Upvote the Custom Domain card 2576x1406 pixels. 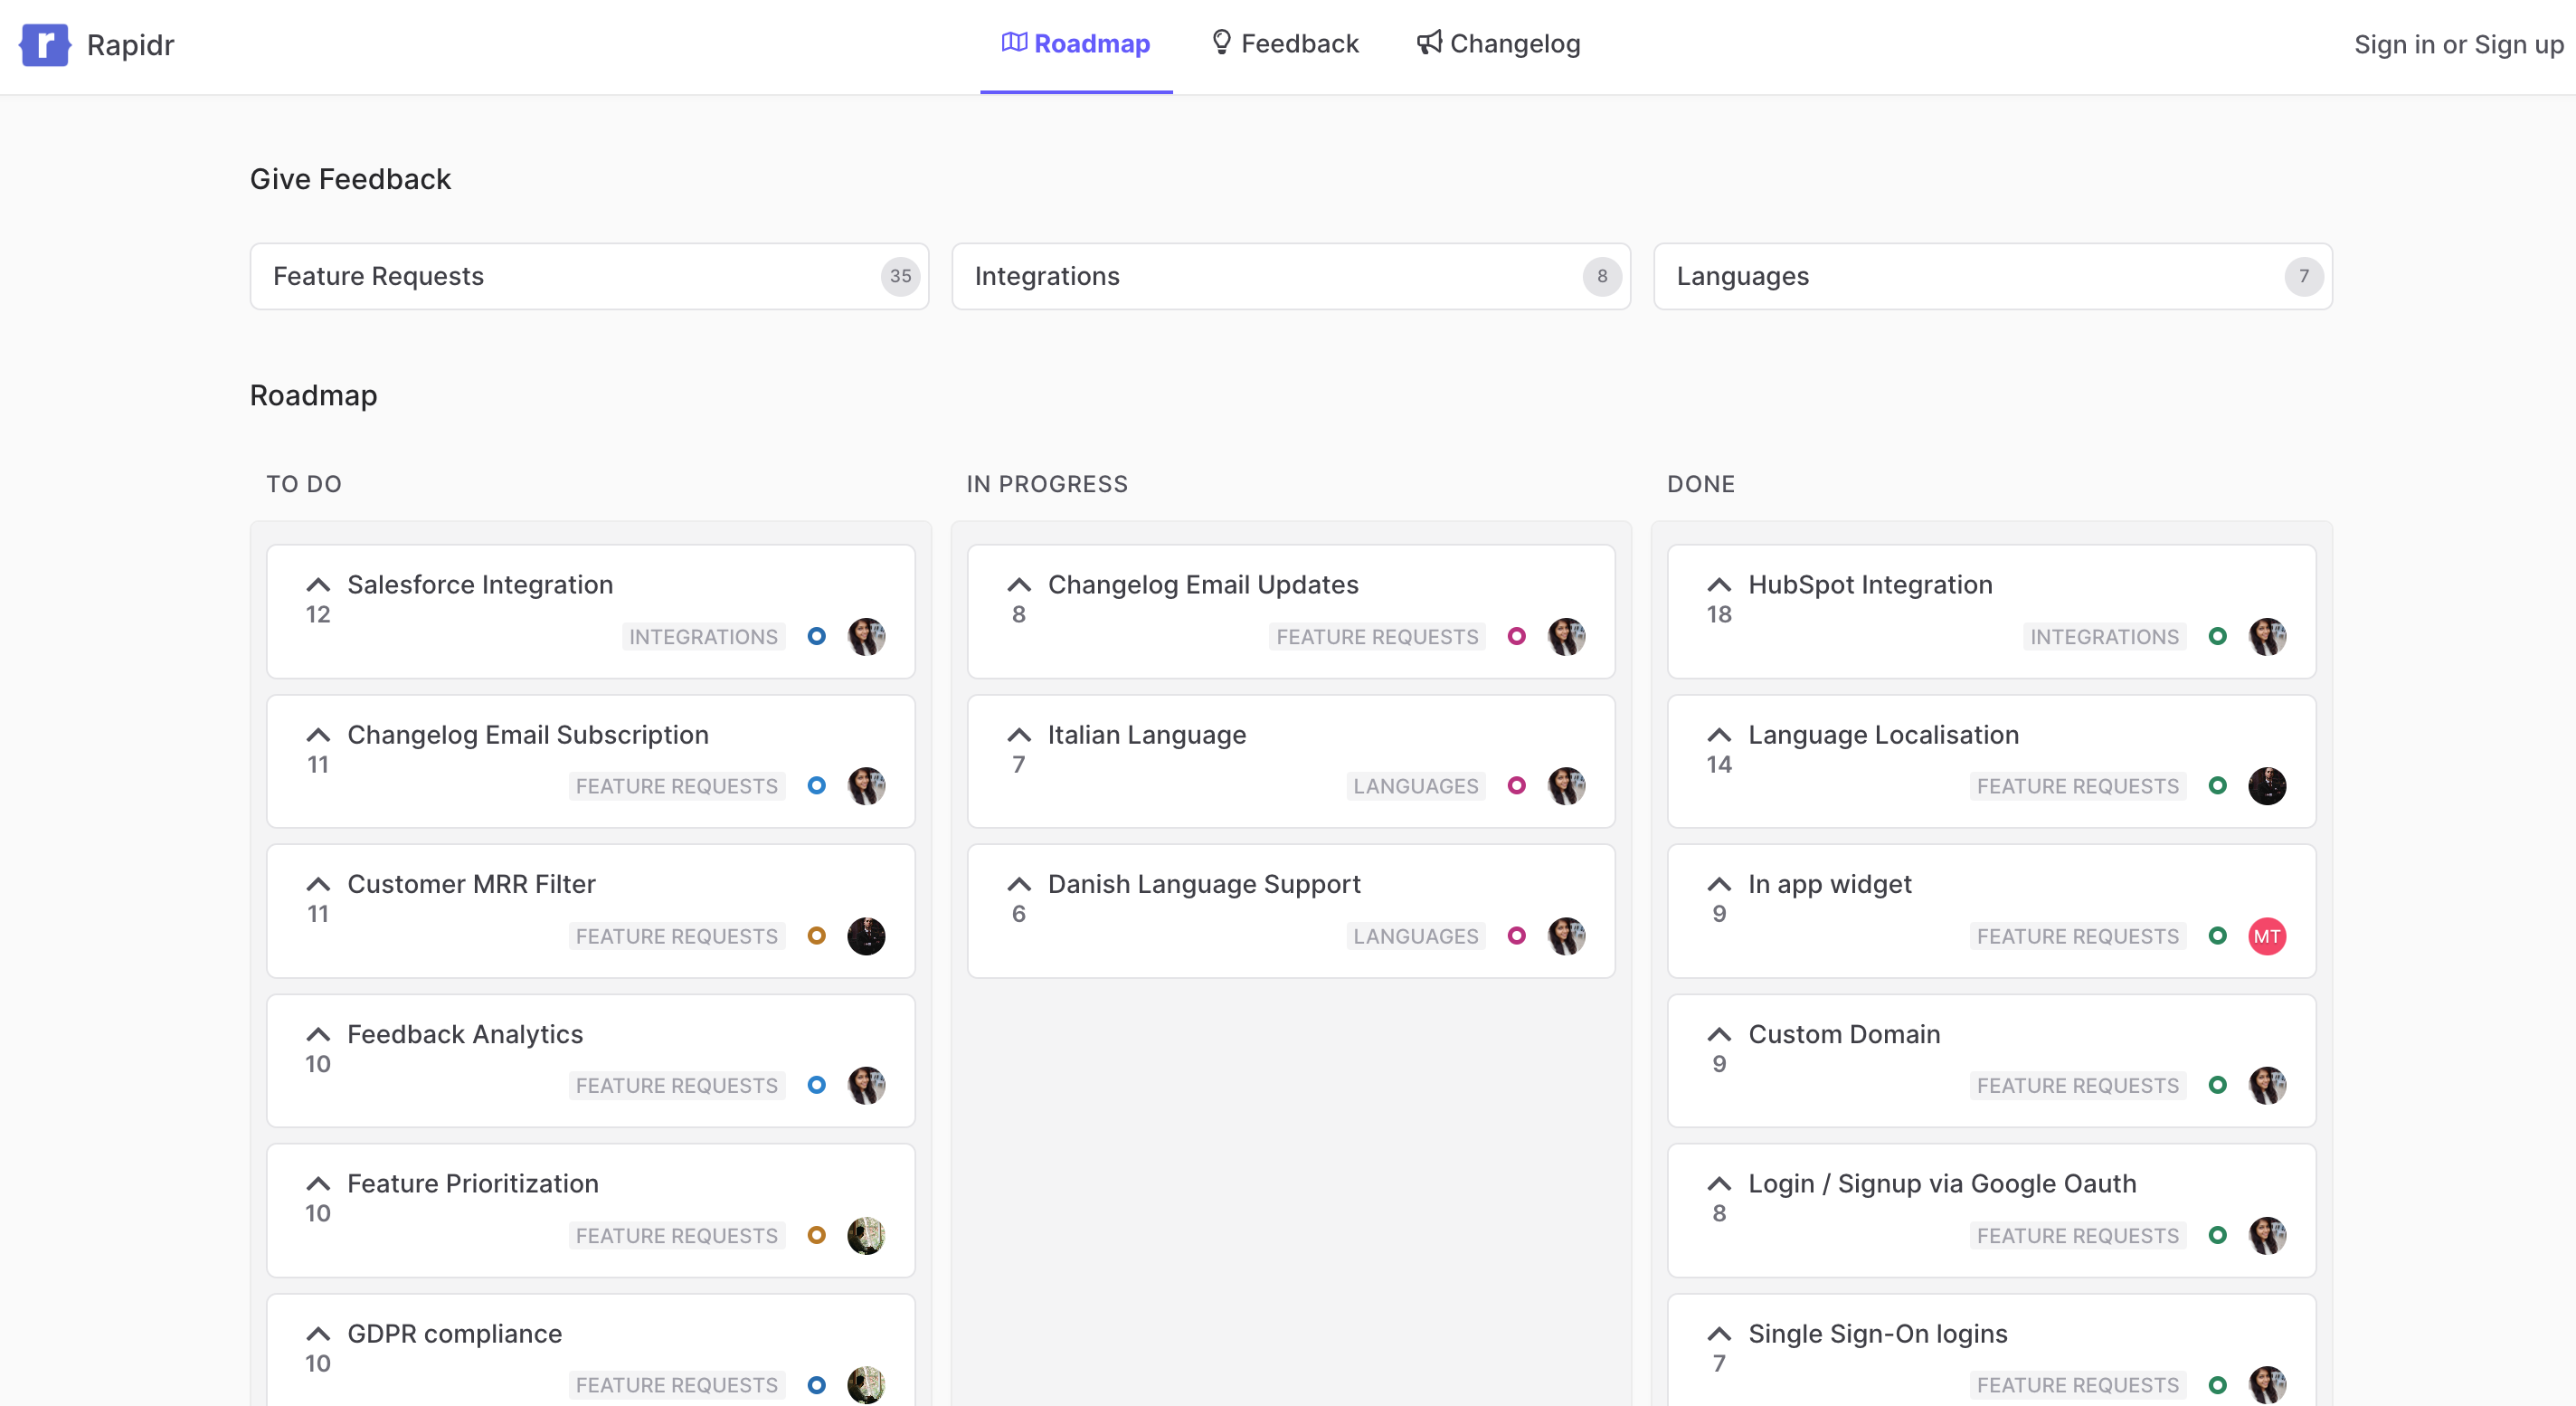(1719, 1033)
